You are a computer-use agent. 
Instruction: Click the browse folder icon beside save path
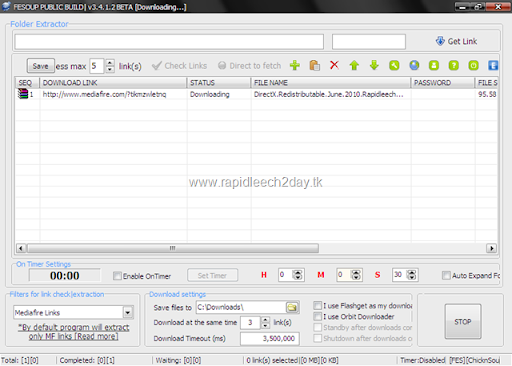tap(292, 307)
